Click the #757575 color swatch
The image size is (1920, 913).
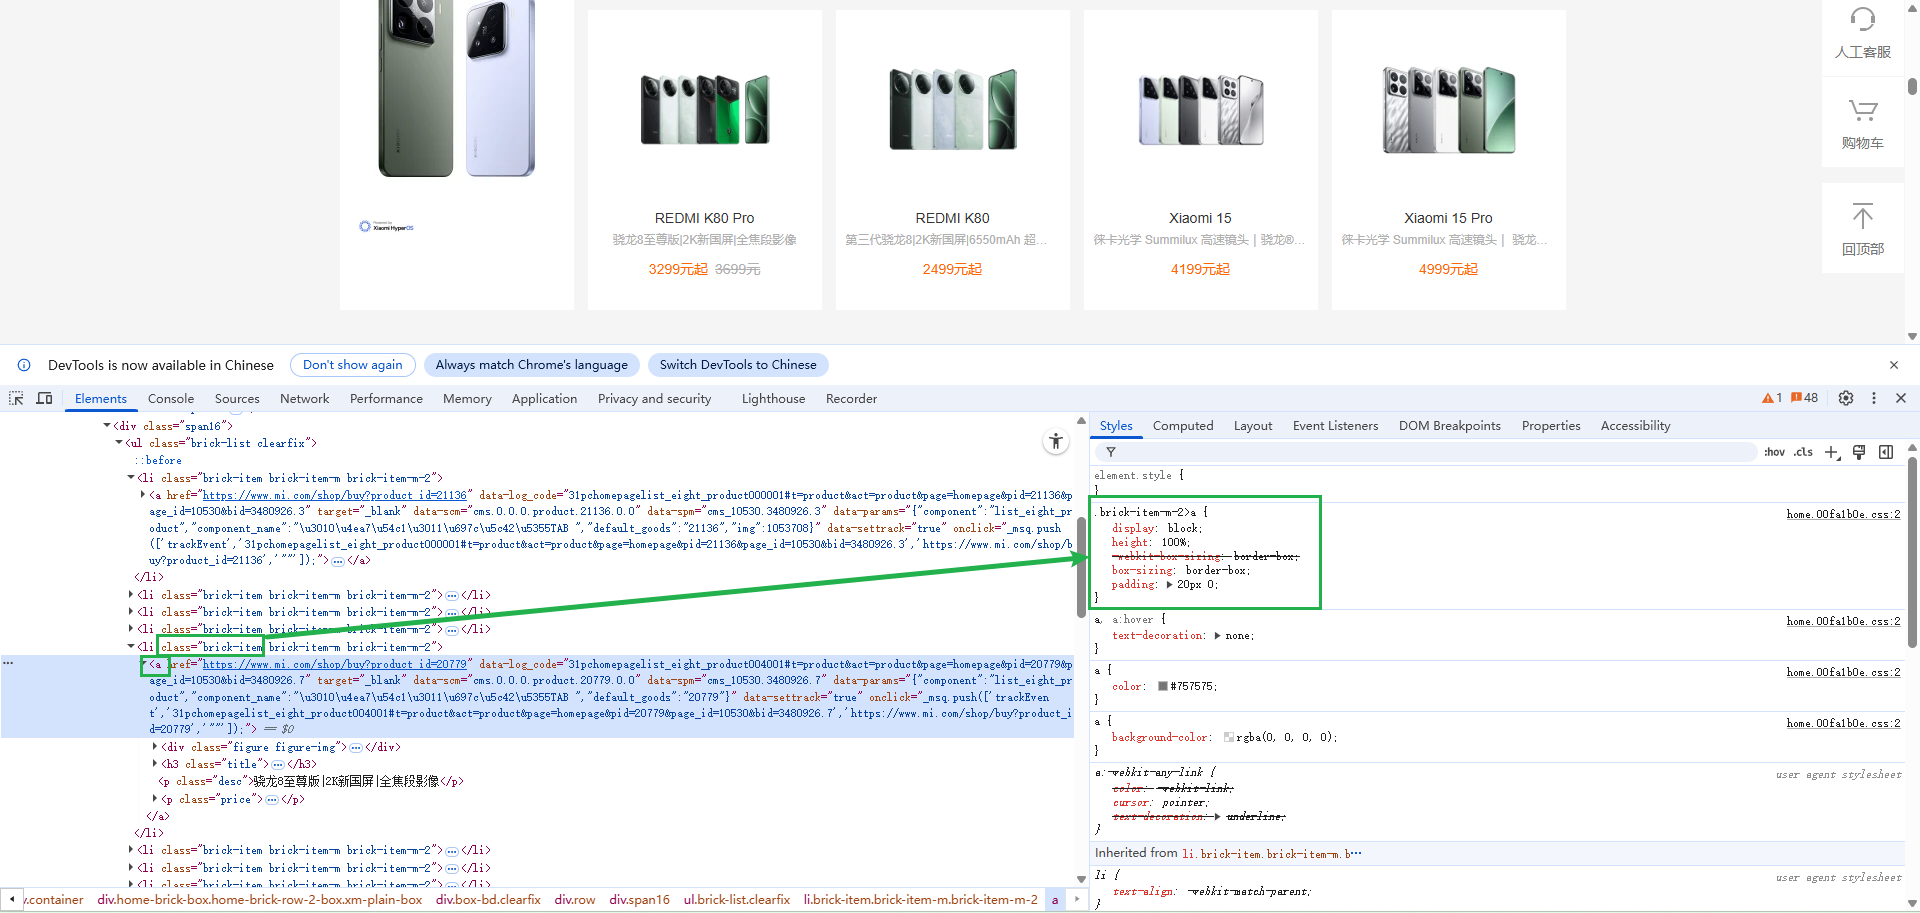pyautogui.click(x=1163, y=687)
